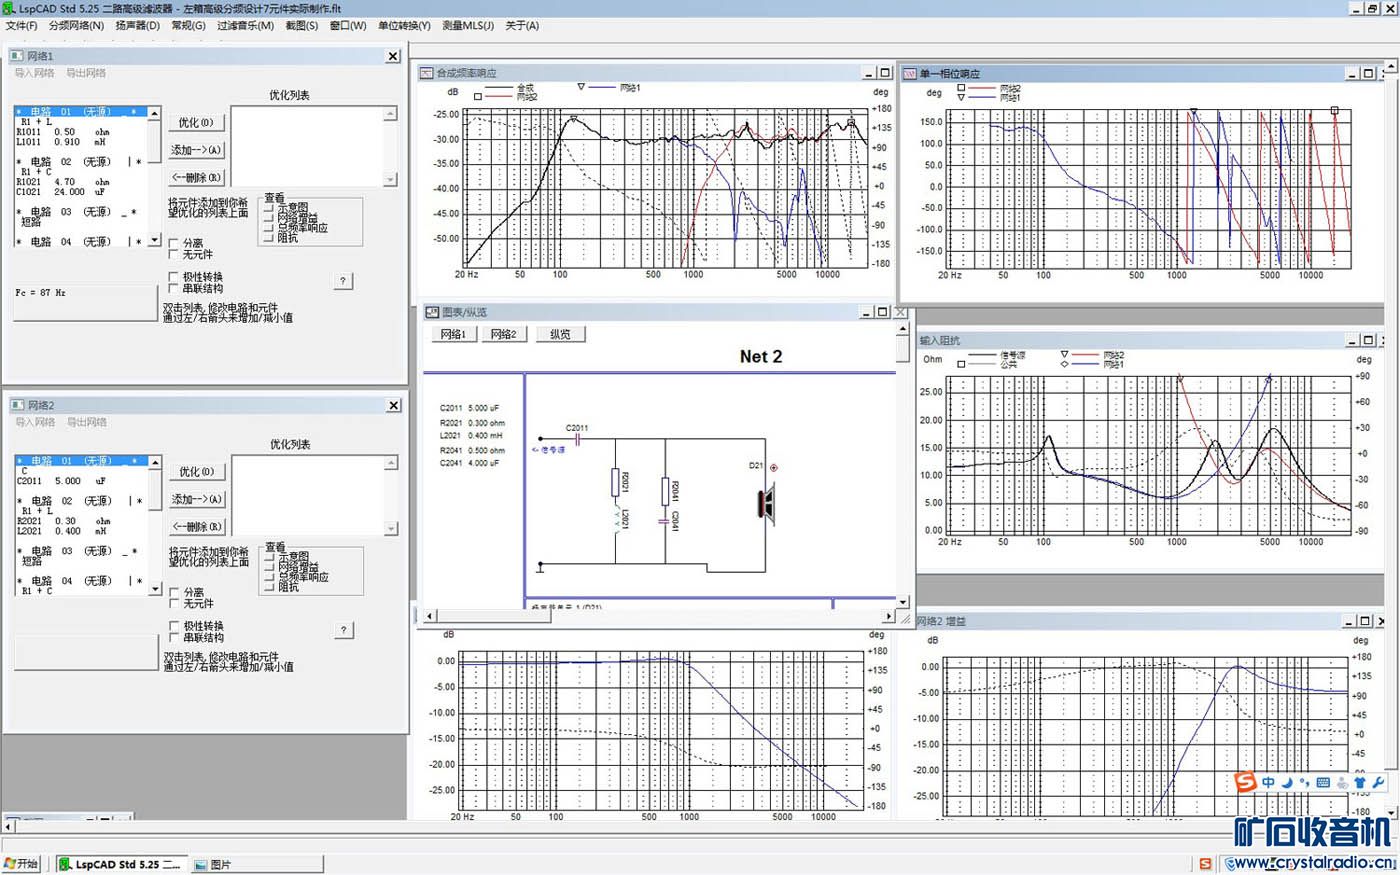This screenshot has width=1400, height=875.
Task: Open the 扬声器(D) menu
Action: pos(137,26)
